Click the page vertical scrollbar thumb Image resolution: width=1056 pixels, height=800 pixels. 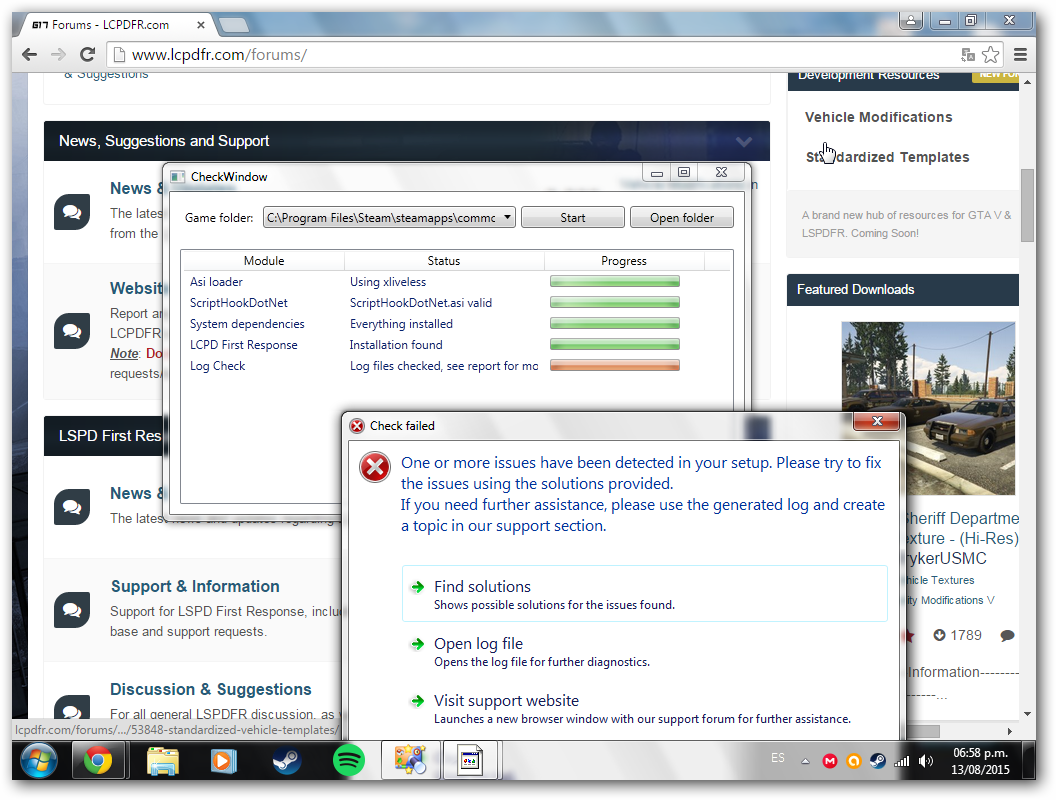coord(1027,205)
